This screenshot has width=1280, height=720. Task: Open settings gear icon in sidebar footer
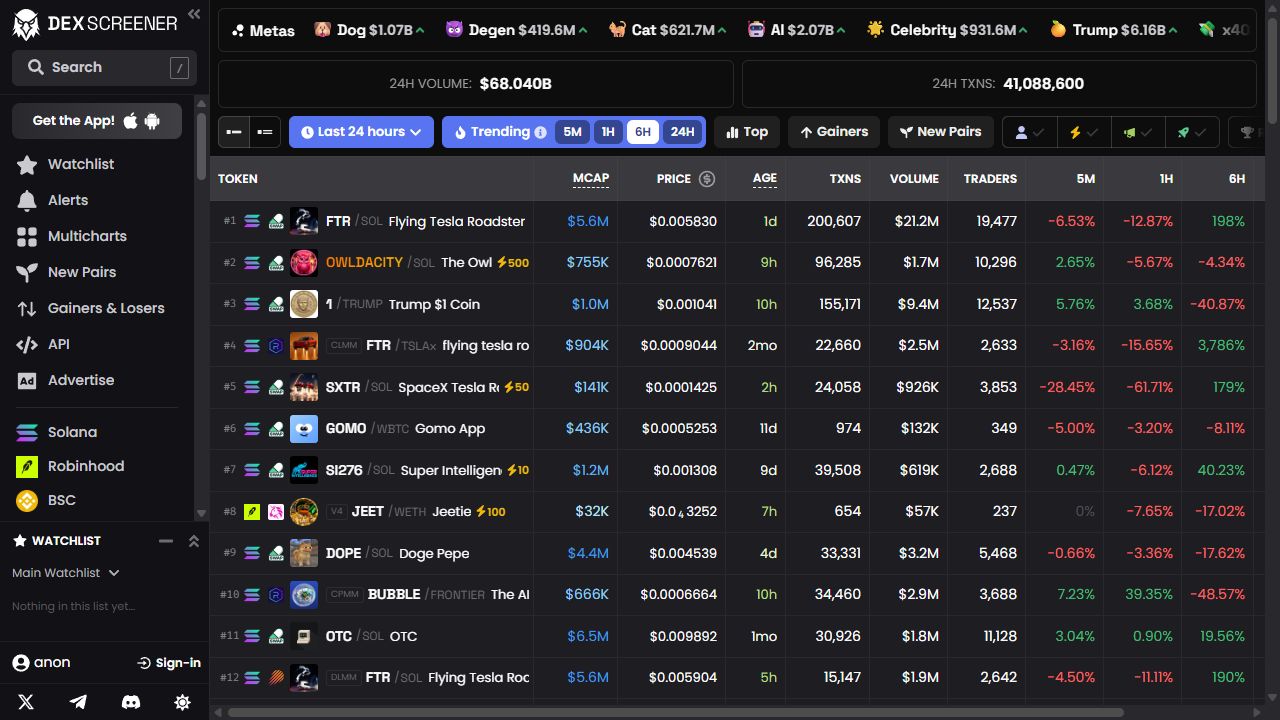coord(182,702)
